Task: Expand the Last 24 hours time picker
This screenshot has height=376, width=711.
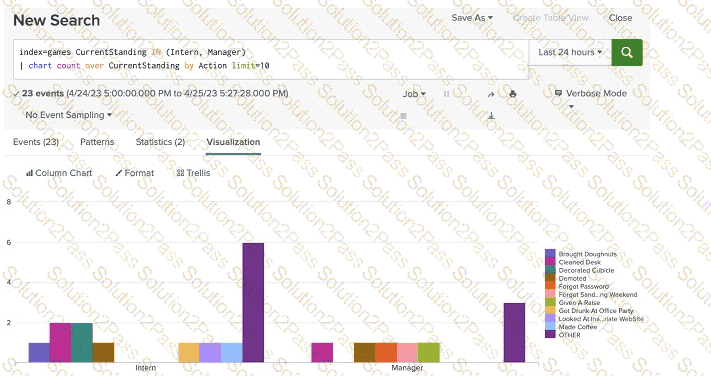Action: tap(570, 52)
